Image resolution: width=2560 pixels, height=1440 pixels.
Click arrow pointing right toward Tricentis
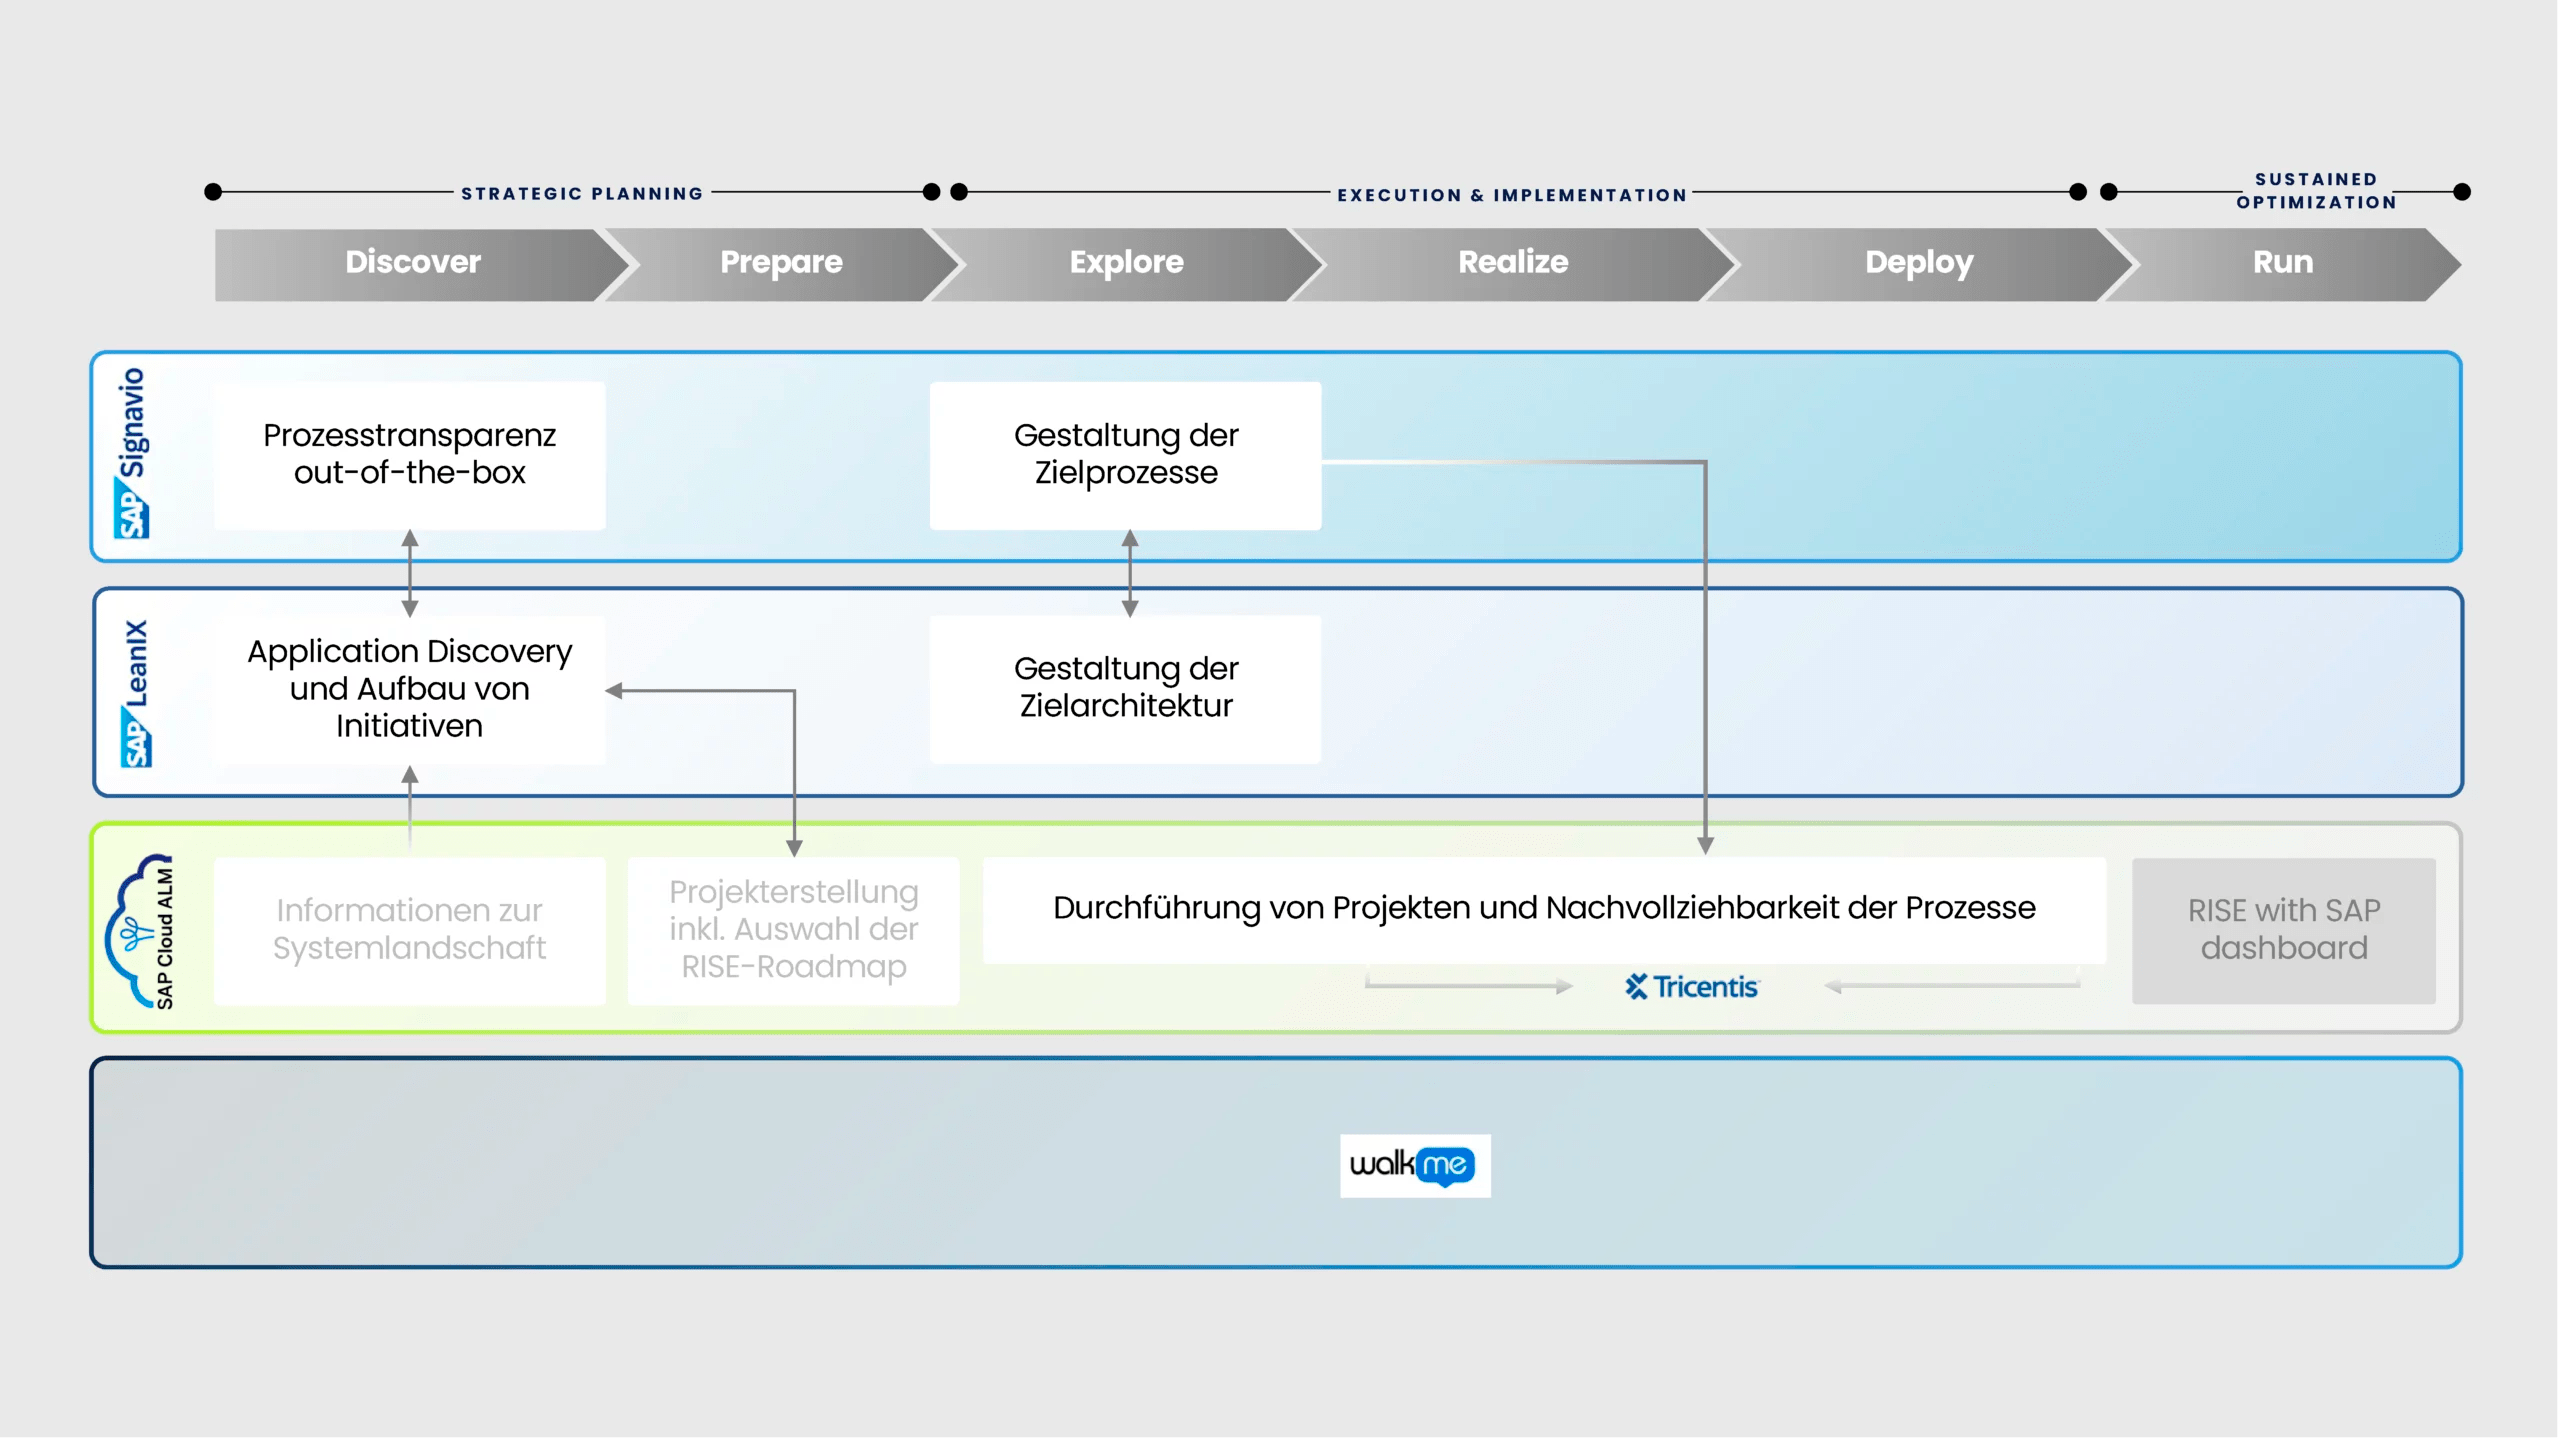point(1468,986)
